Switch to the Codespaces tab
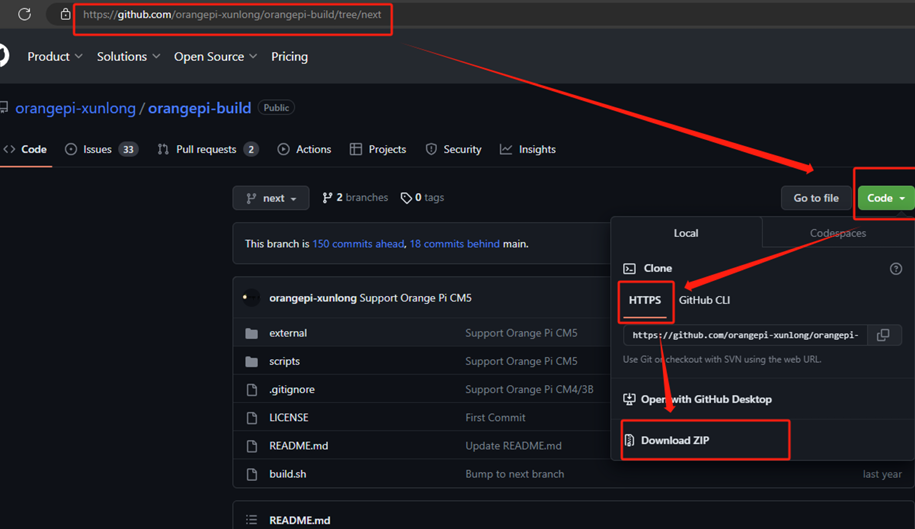Viewport: 915px width, 529px height. point(838,233)
